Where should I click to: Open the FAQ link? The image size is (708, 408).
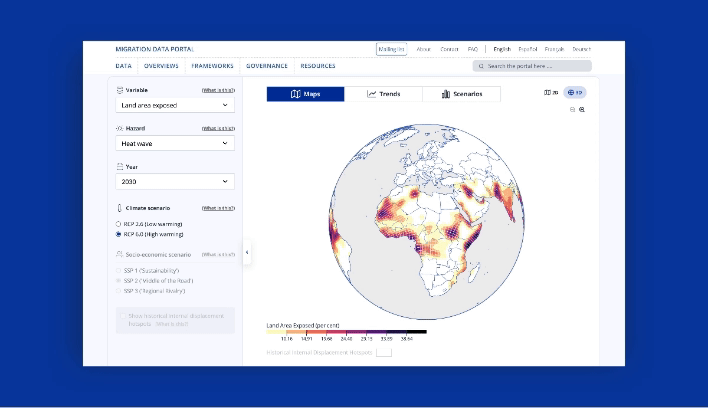coord(473,49)
